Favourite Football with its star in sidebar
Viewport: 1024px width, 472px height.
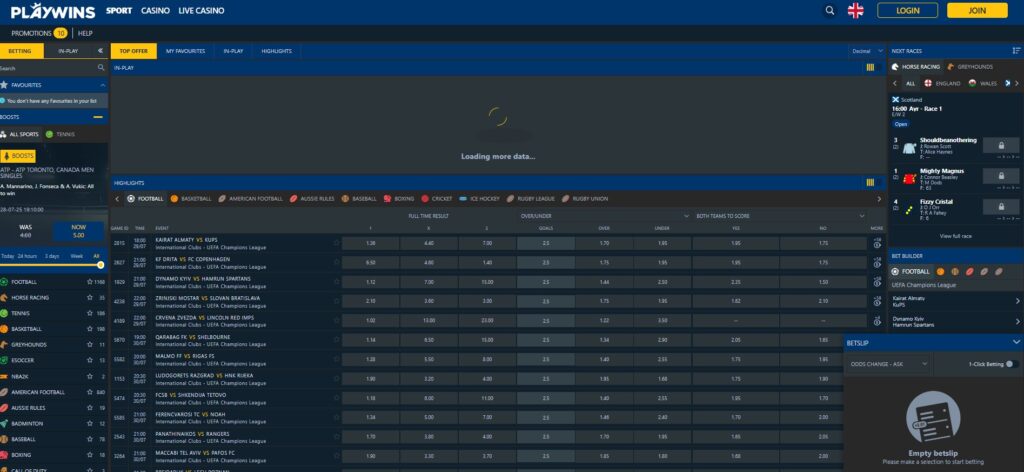pyautogui.click(x=89, y=282)
